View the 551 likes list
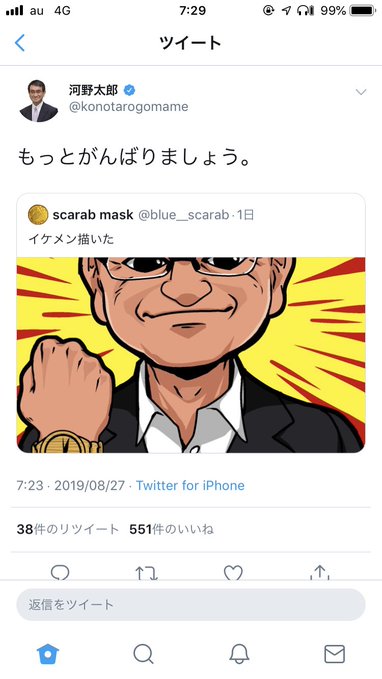The height and width of the screenshot is (679, 382). pos(172,529)
